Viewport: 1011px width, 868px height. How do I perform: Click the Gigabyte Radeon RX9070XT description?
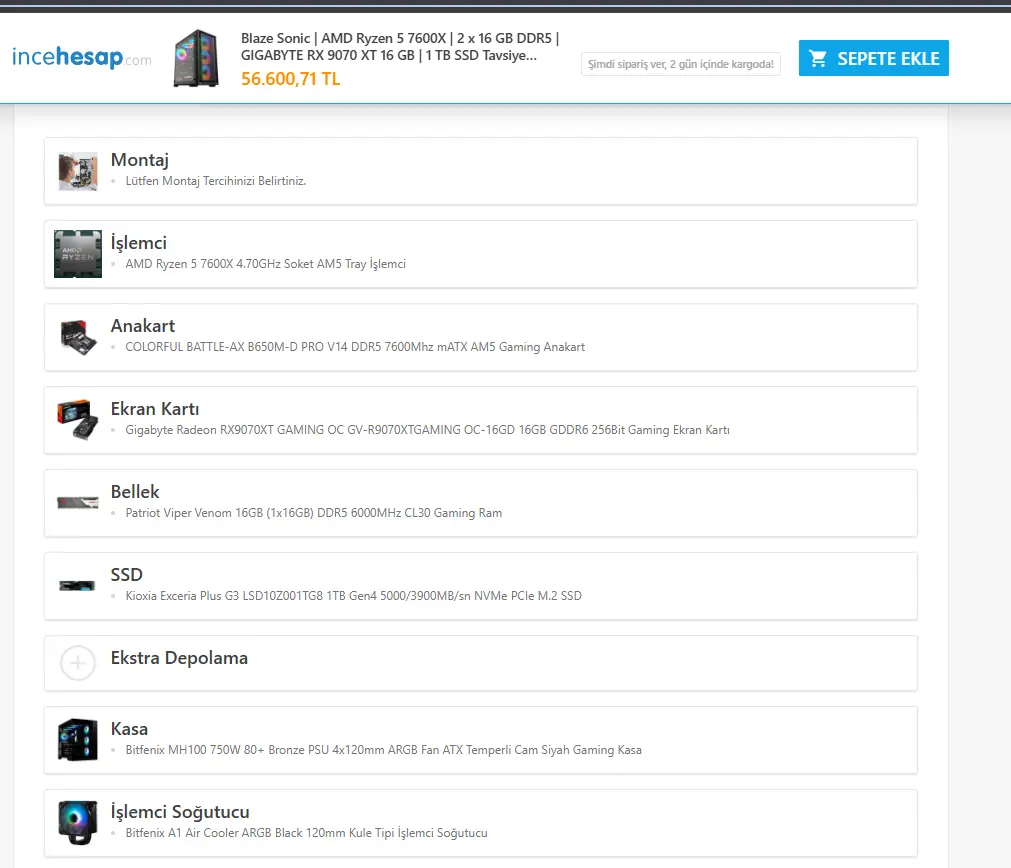427,430
